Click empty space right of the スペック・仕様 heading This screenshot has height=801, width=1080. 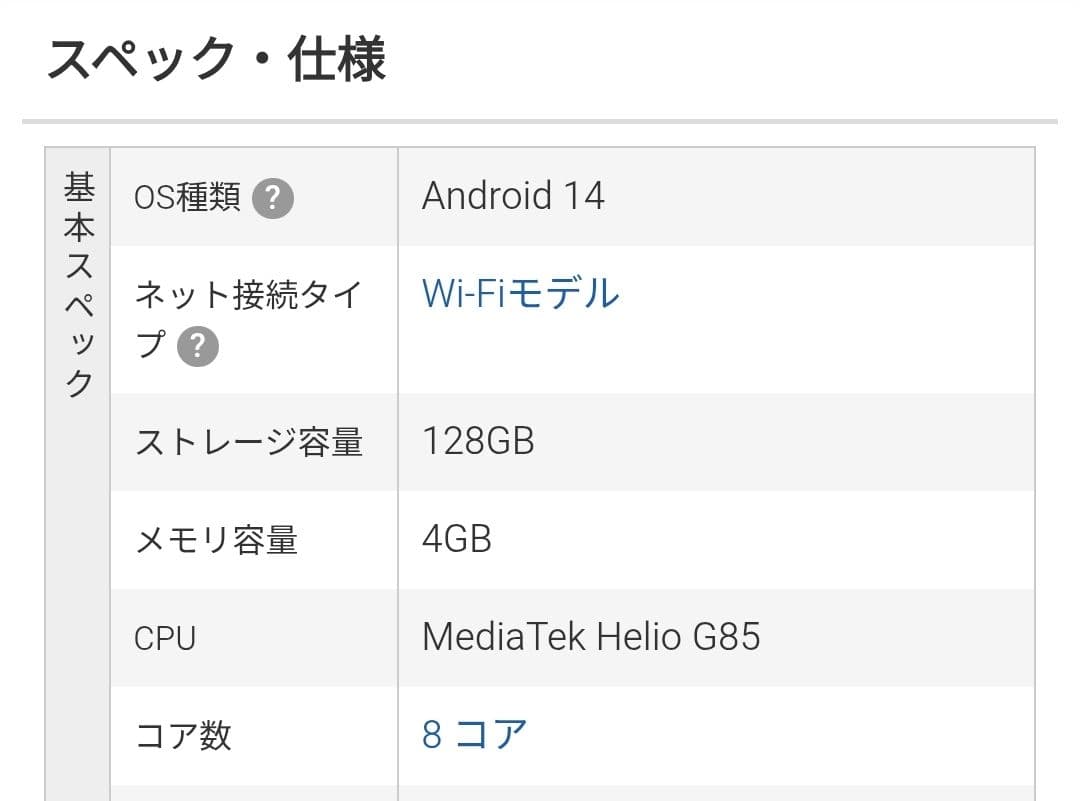720,60
